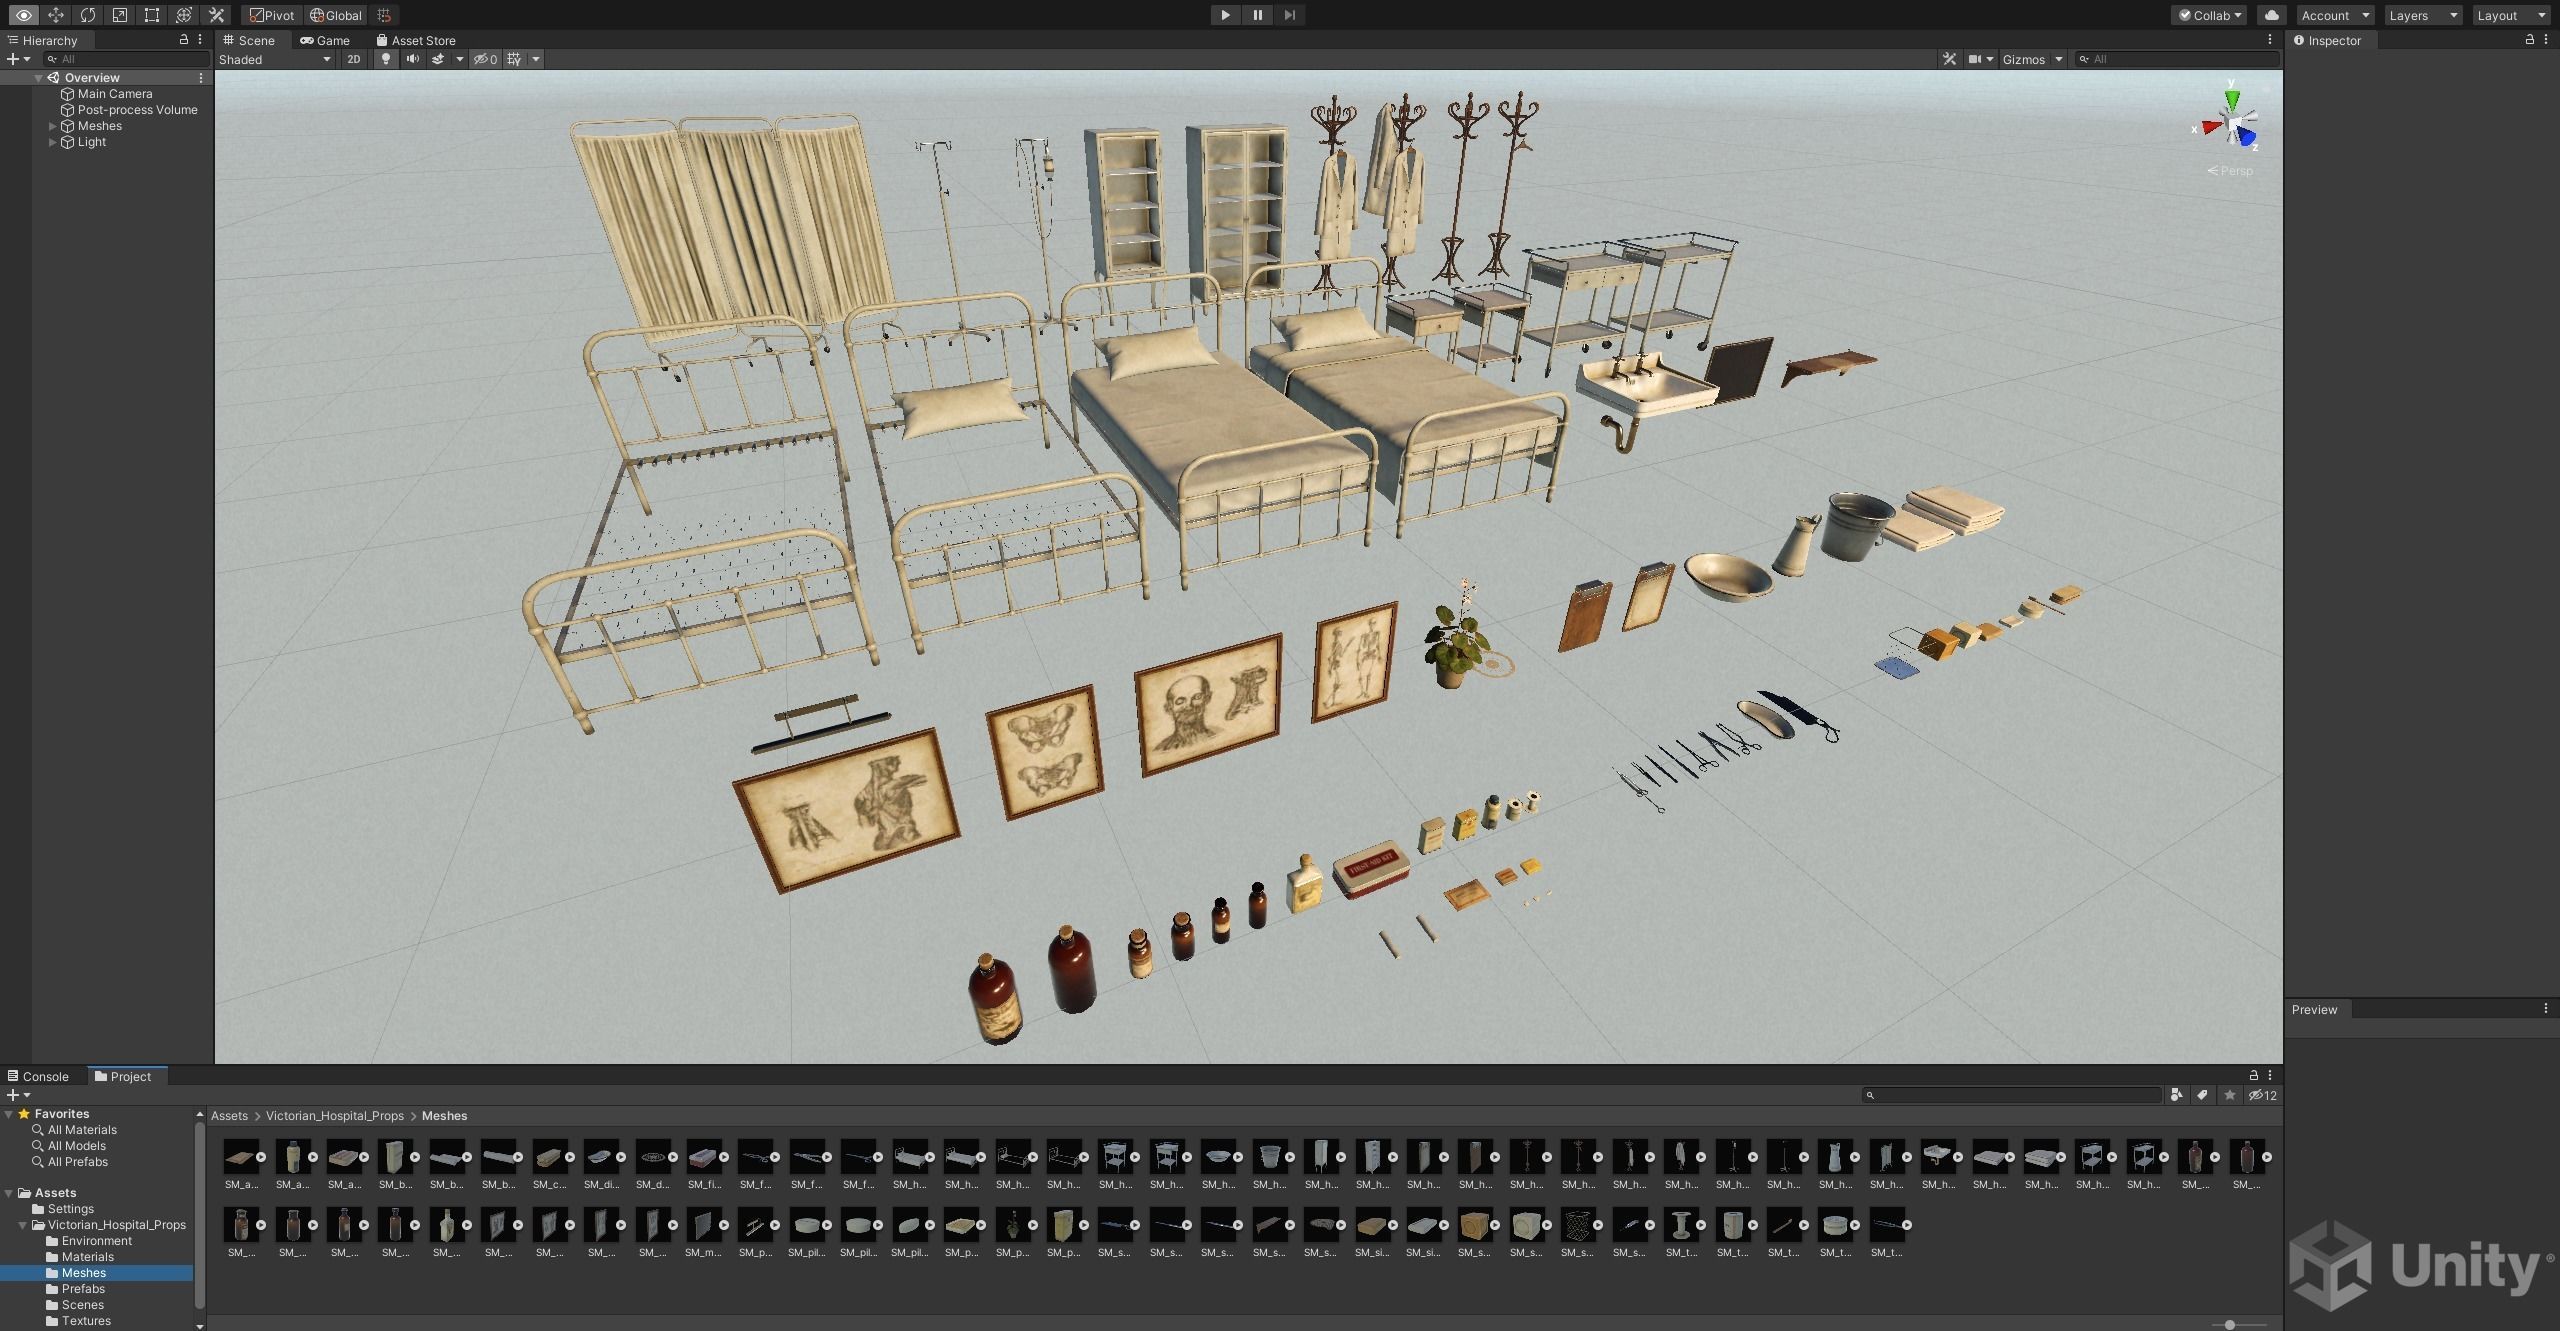2560x1331 pixels.
Task: Select the combined Transform tool
Action: pos(184,15)
